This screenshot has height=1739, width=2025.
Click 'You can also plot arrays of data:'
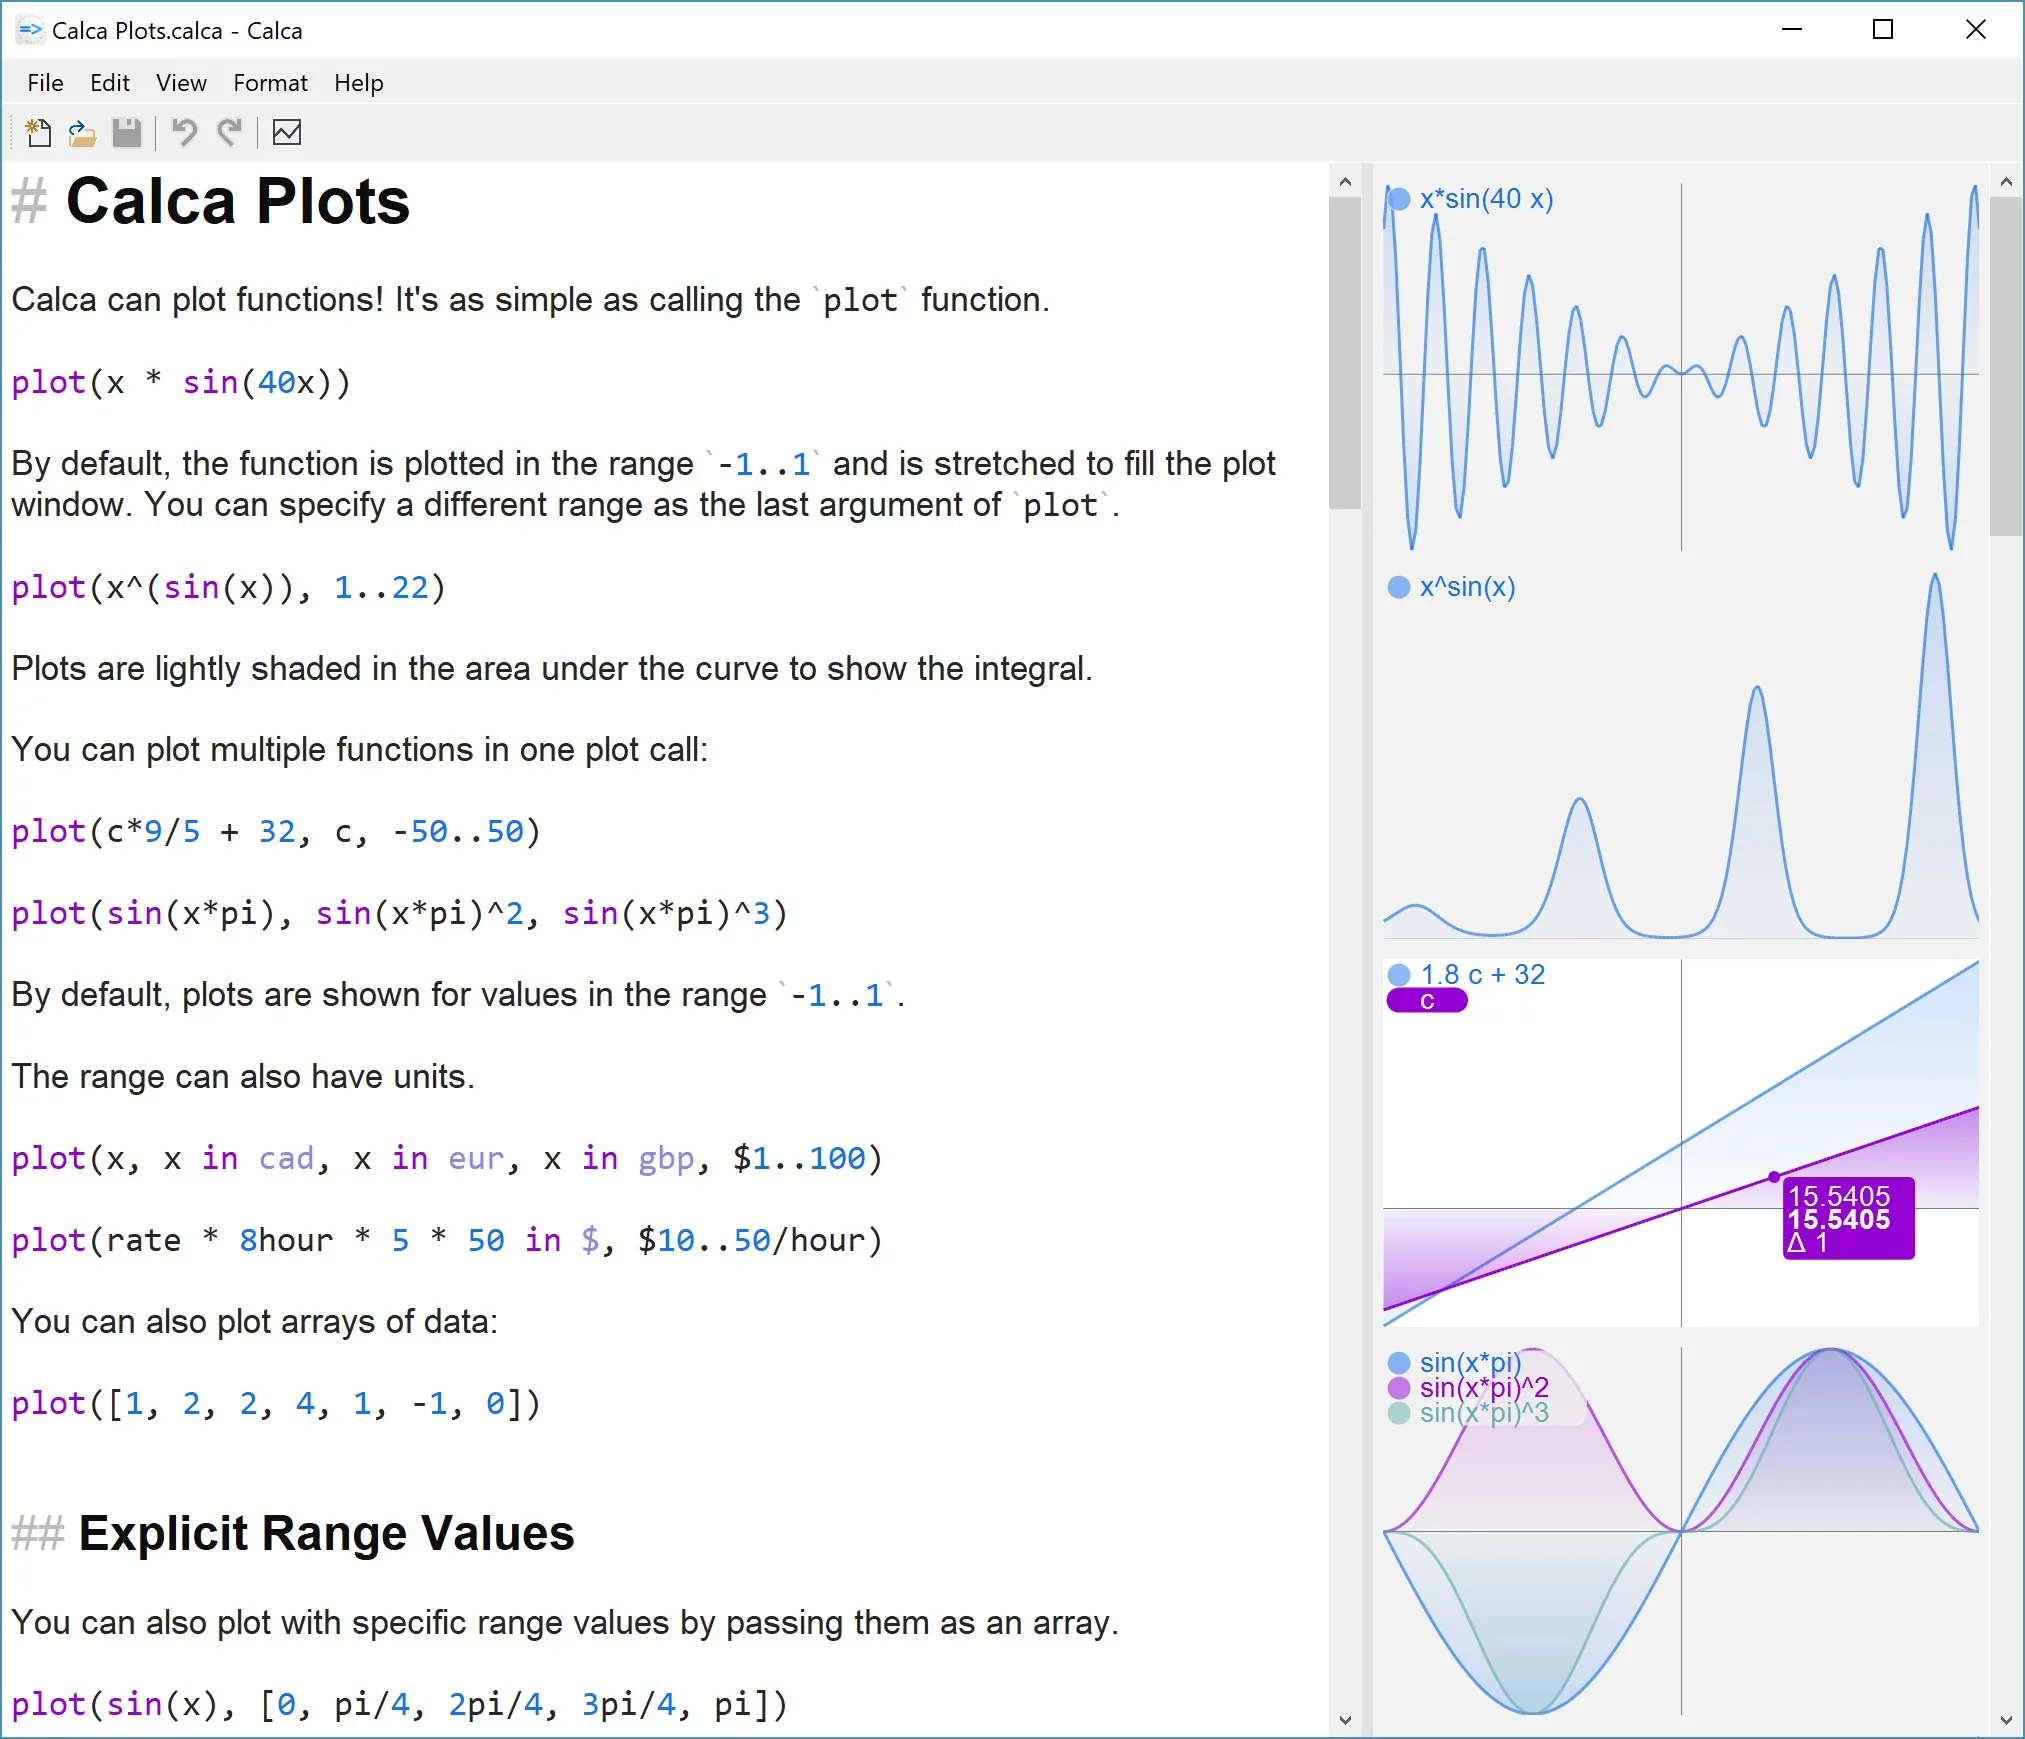point(254,1321)
